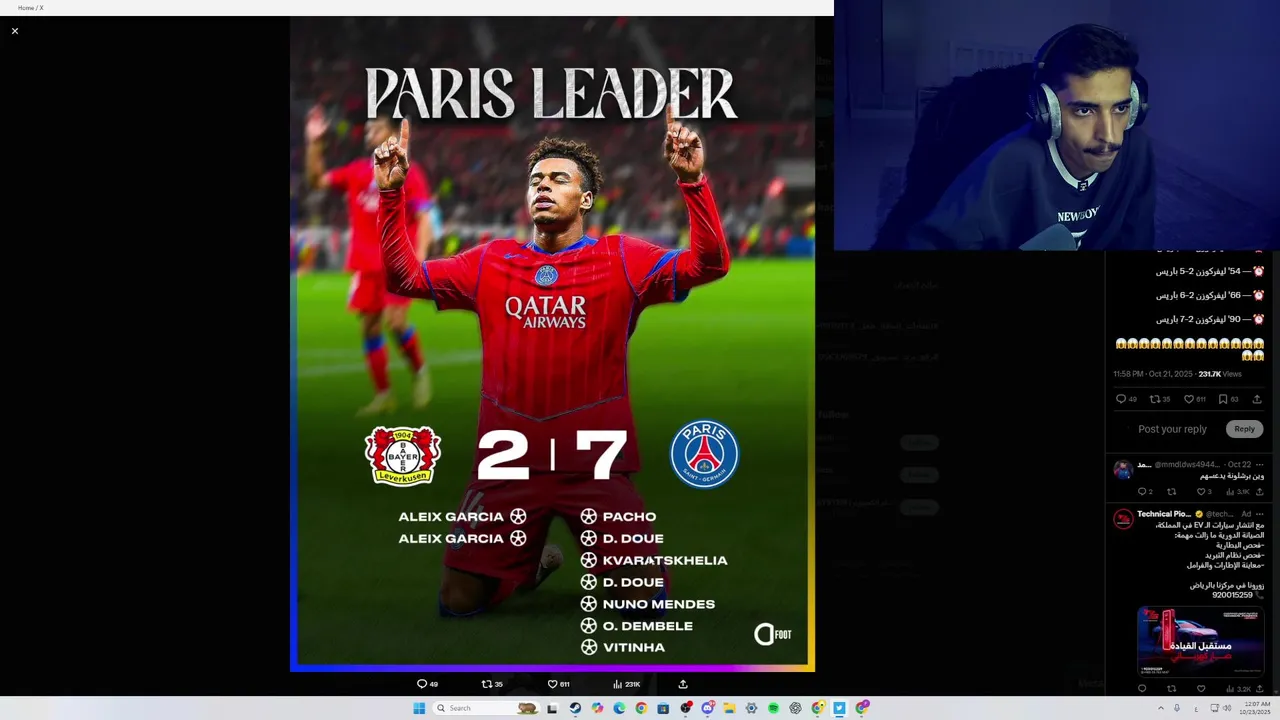Bookmark the post with the 63 bookmark icon

(1228, 399)
